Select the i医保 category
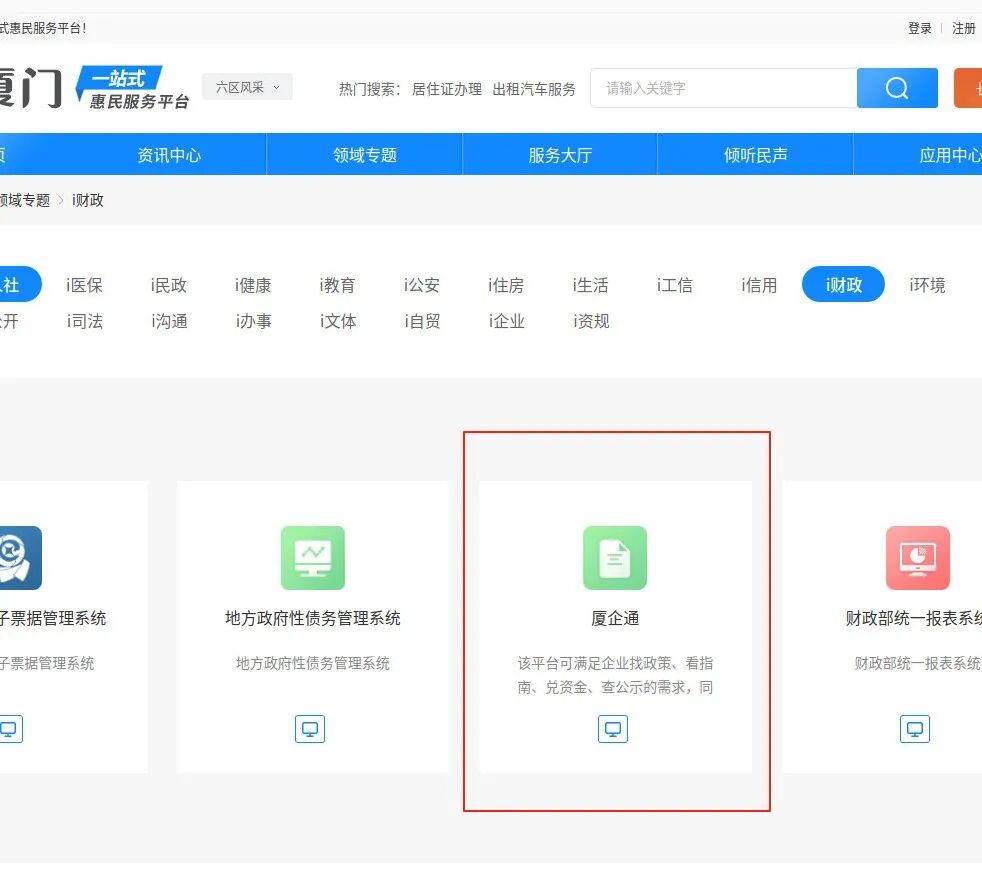Viewport: 982px width, 869px height. [85, 285]
